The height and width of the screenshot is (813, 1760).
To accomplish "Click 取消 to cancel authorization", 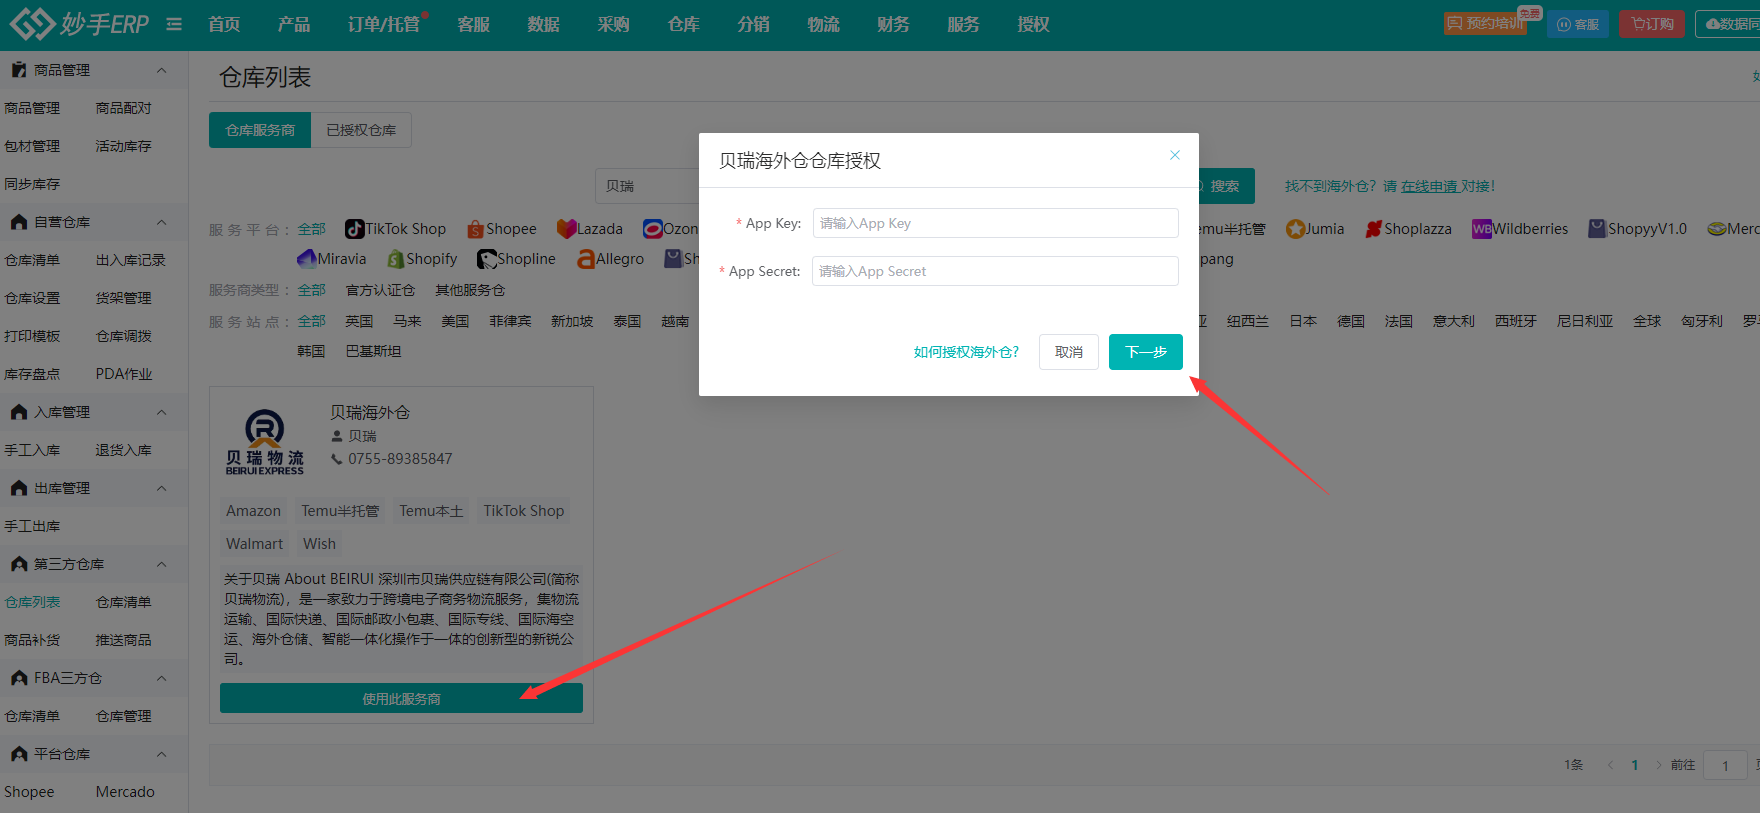I will point(1069,352).
